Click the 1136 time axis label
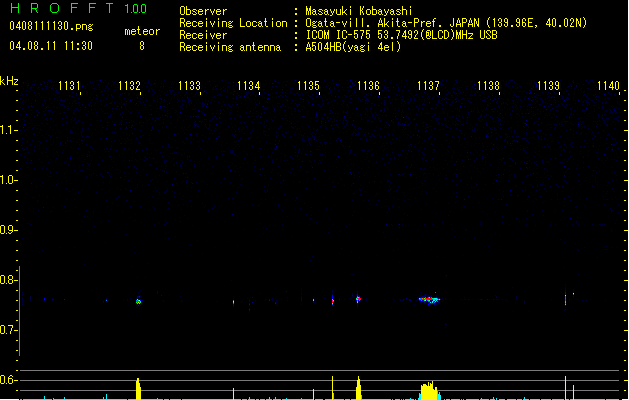 [368, 86]
